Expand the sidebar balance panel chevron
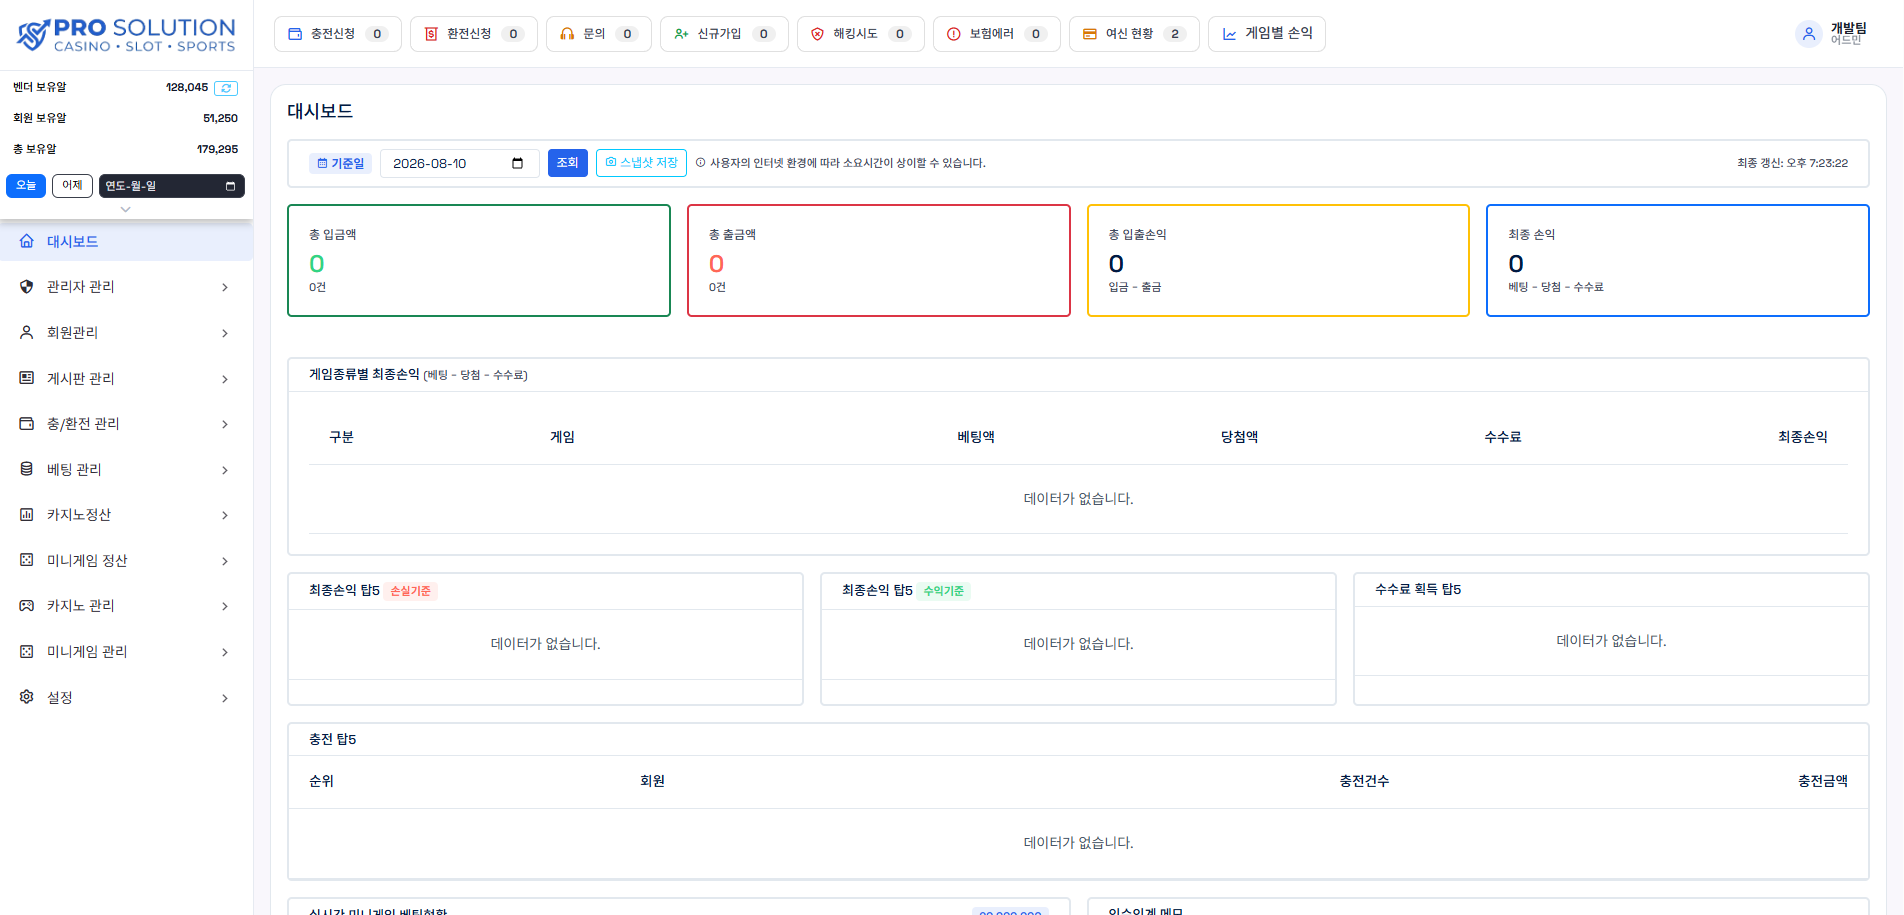The width and height of the screenshot is (1904, 915). coord(125,209)
